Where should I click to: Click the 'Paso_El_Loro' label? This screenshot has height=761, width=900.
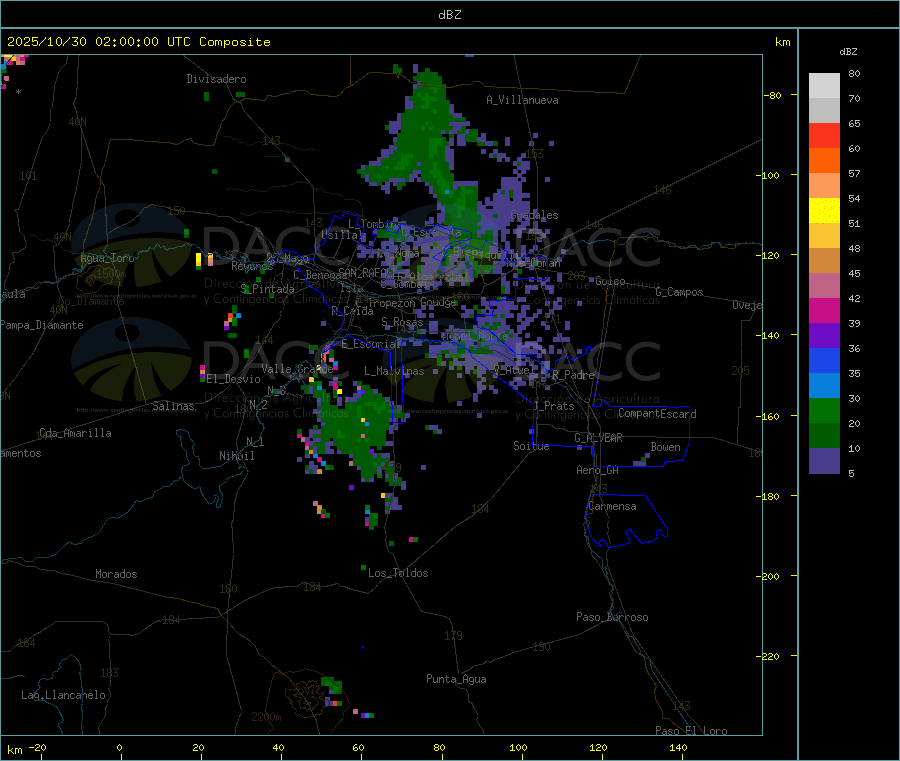691,731
